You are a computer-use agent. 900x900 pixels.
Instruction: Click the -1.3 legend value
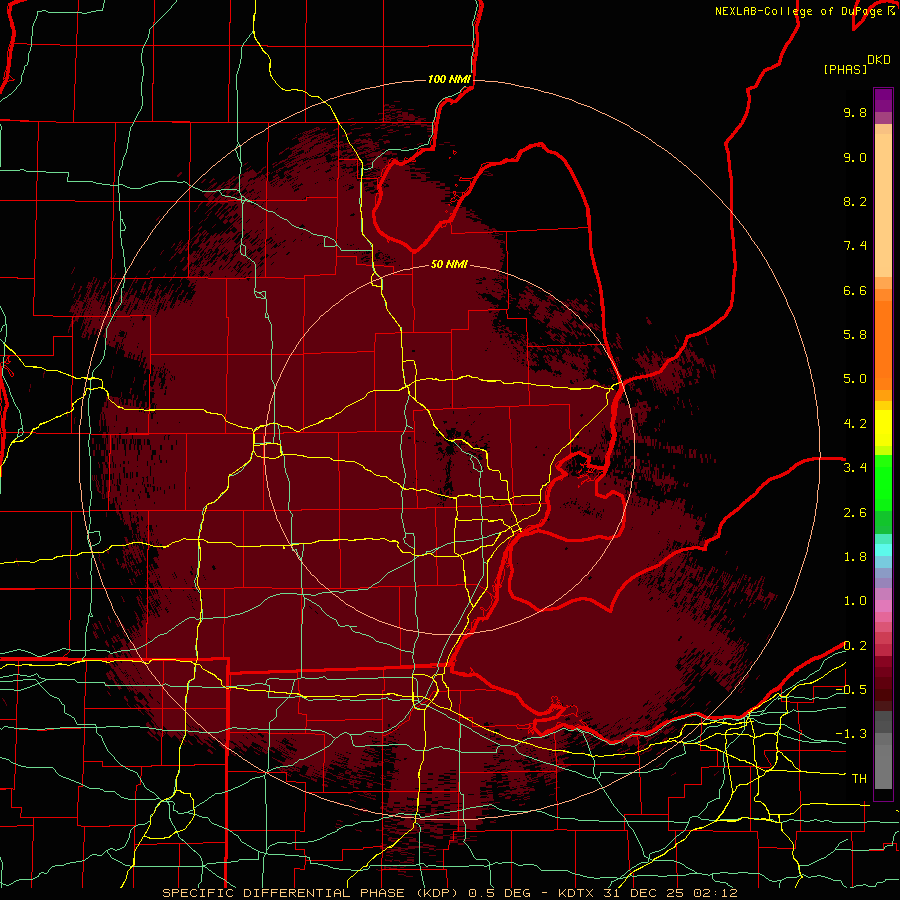pos(851,734)
